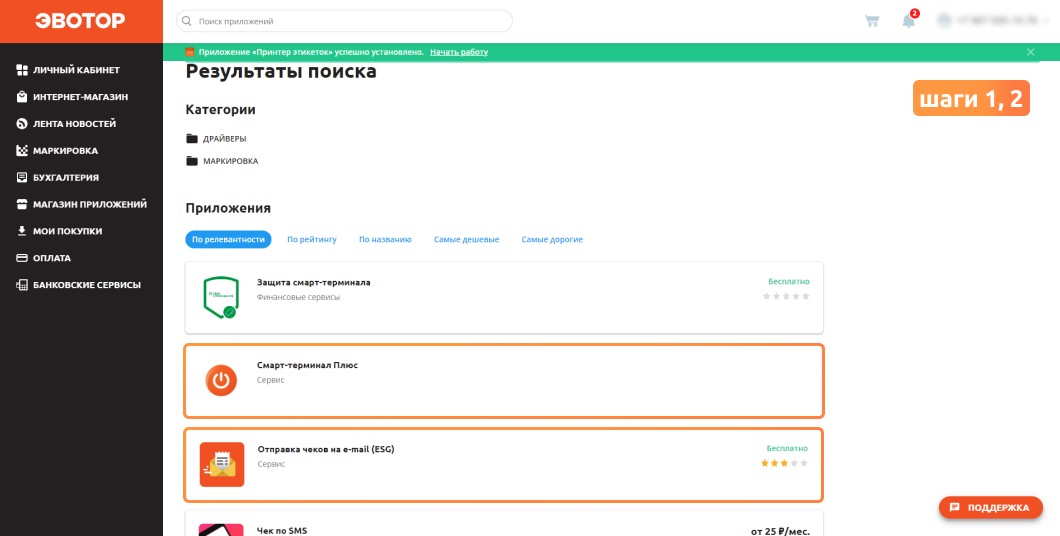Click the user avatar icon
Viewport: 1060px width, 536px height.
click(944, 21)
